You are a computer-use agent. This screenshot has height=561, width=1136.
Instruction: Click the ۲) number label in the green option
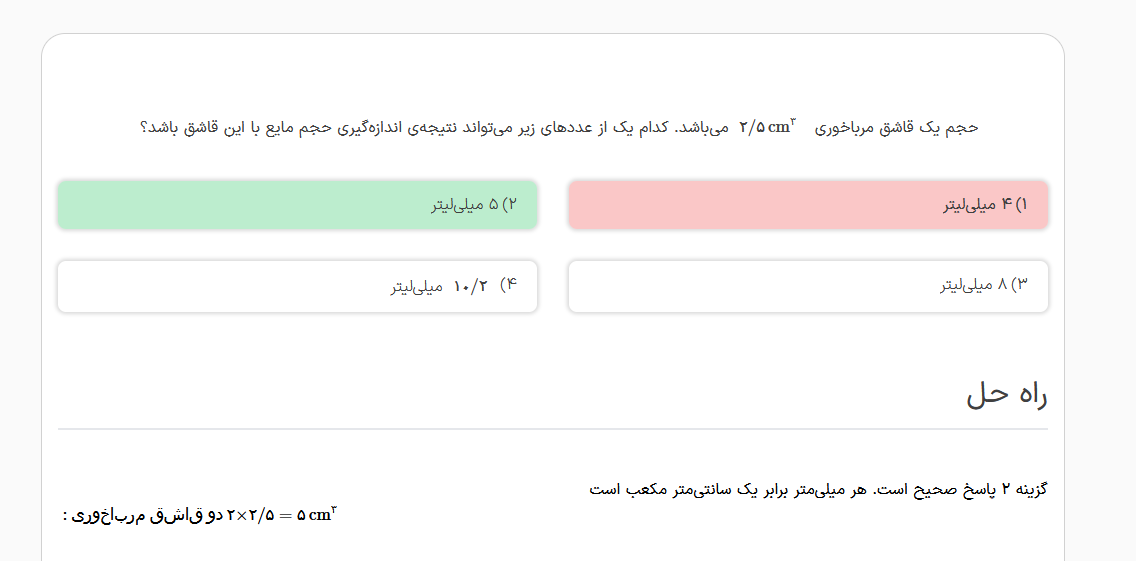click(x=510, y=205)
